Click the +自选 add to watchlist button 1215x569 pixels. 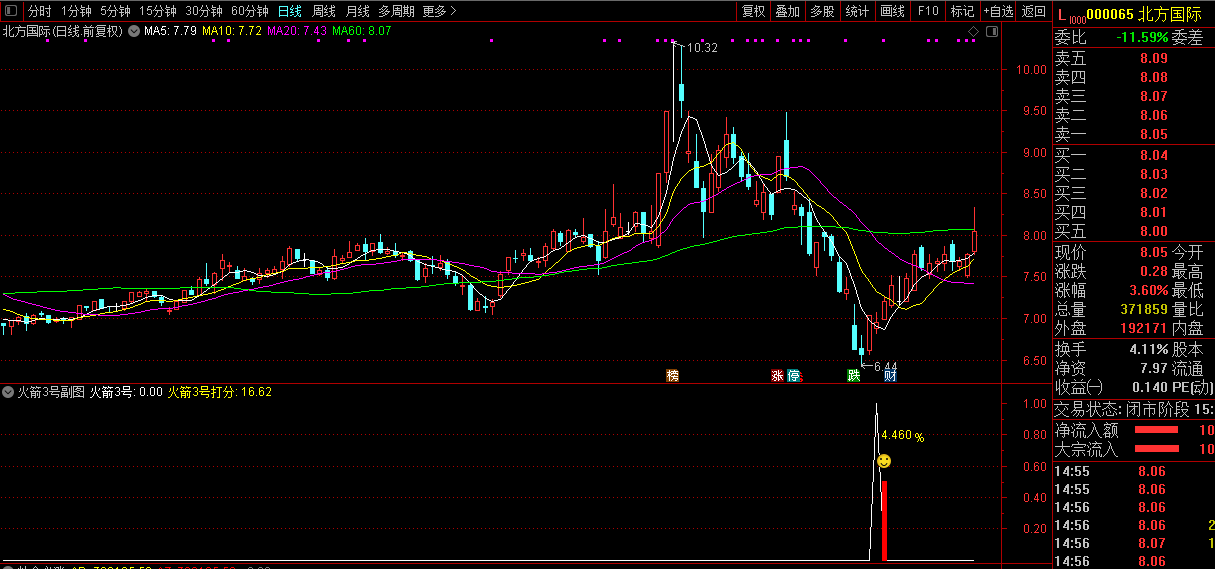tap(998, 11)
